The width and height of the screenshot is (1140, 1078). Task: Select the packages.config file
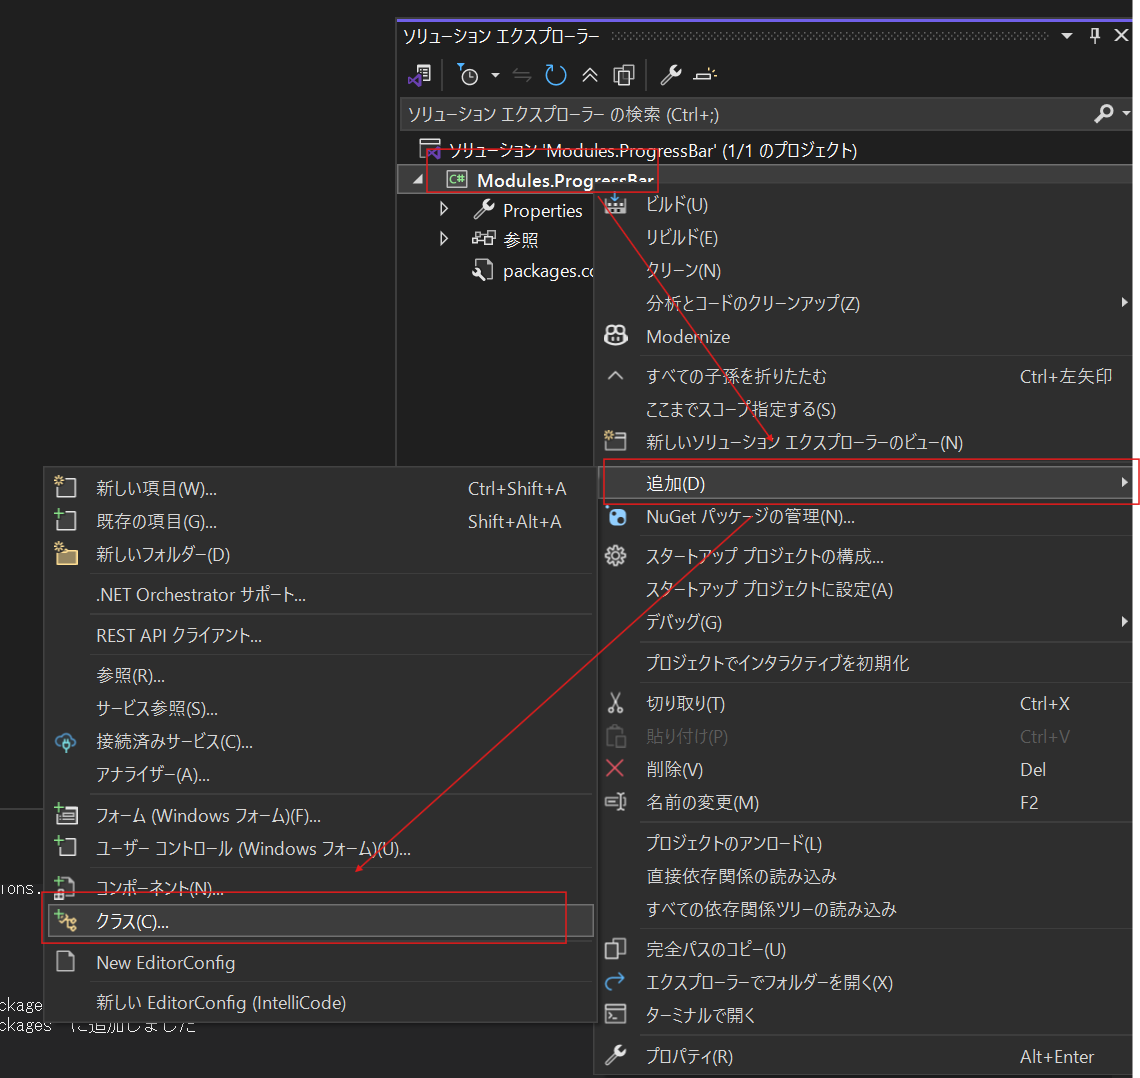point(532,271)
